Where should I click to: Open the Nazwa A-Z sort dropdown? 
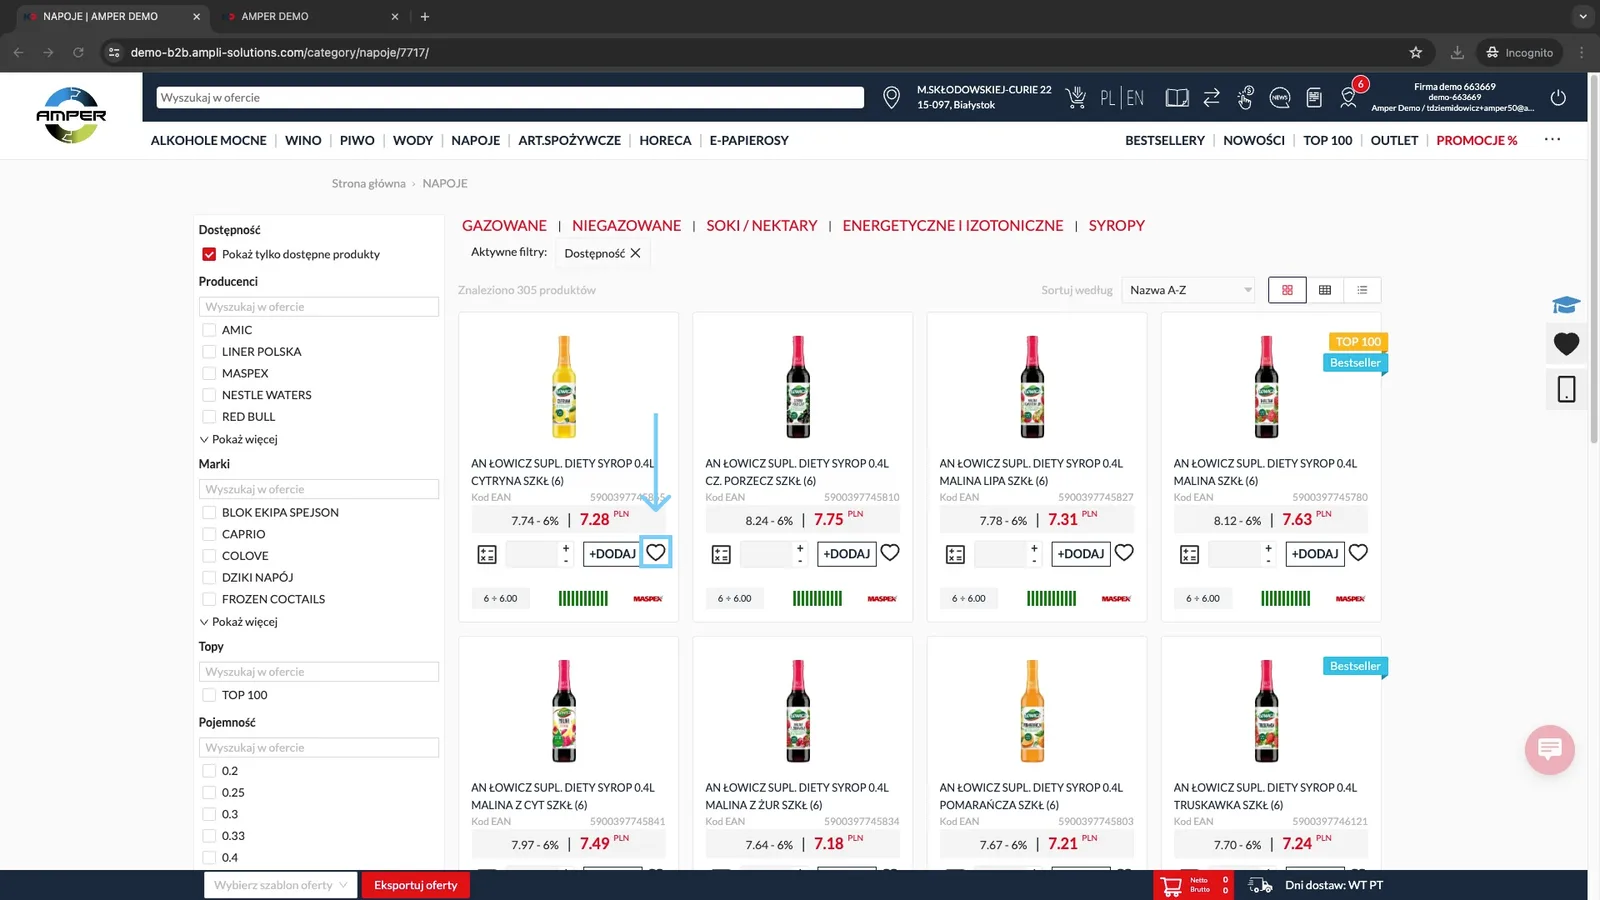click(x=1188, y=290)
